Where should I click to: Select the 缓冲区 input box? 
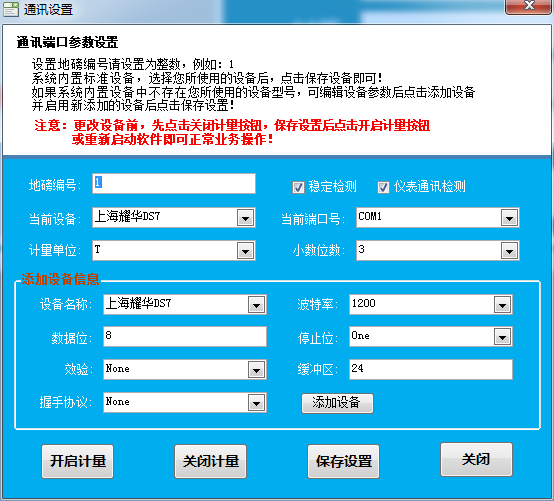tap(431, 370)
